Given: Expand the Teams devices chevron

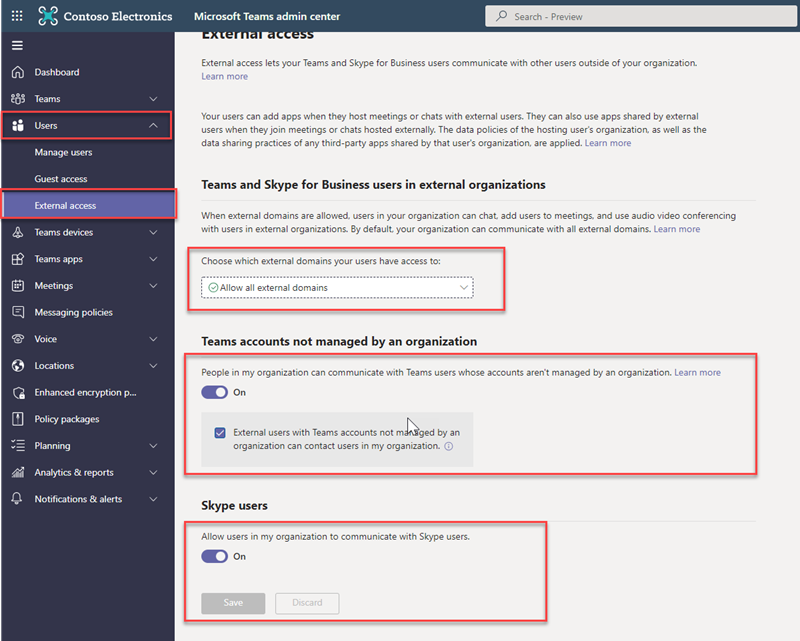Looking at the screenshot, I should (x=153, y=232).
